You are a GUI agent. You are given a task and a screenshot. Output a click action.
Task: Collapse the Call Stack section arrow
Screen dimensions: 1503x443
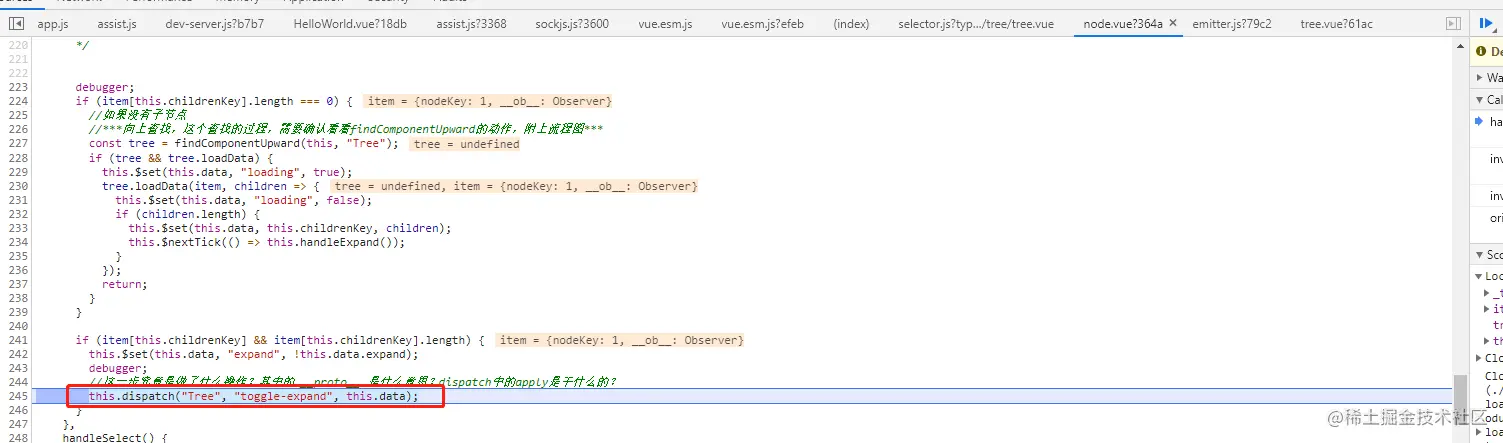point(1479,99)
